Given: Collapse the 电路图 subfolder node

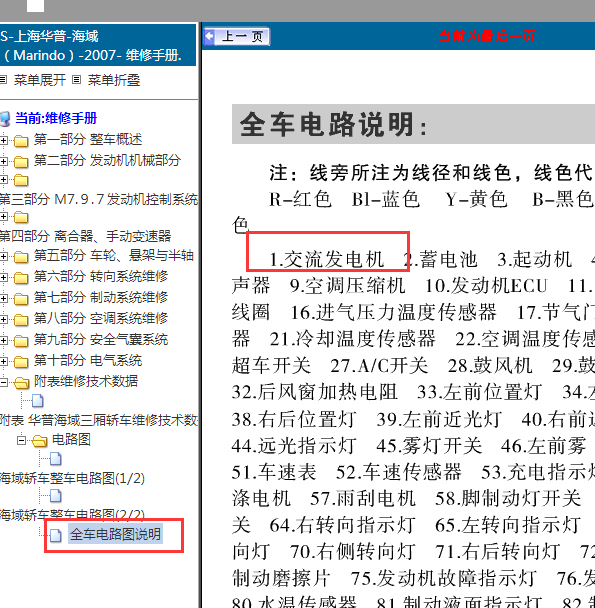Looking at the screenshot, I should pyautogui.click(x=22, y=440).
